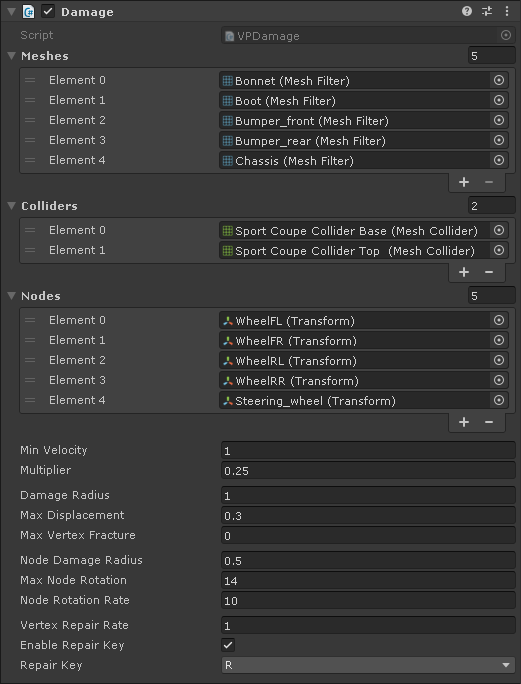Add an element to the Nodes list
The width and height of the screenshot is (521, 684).
(464, 422)
